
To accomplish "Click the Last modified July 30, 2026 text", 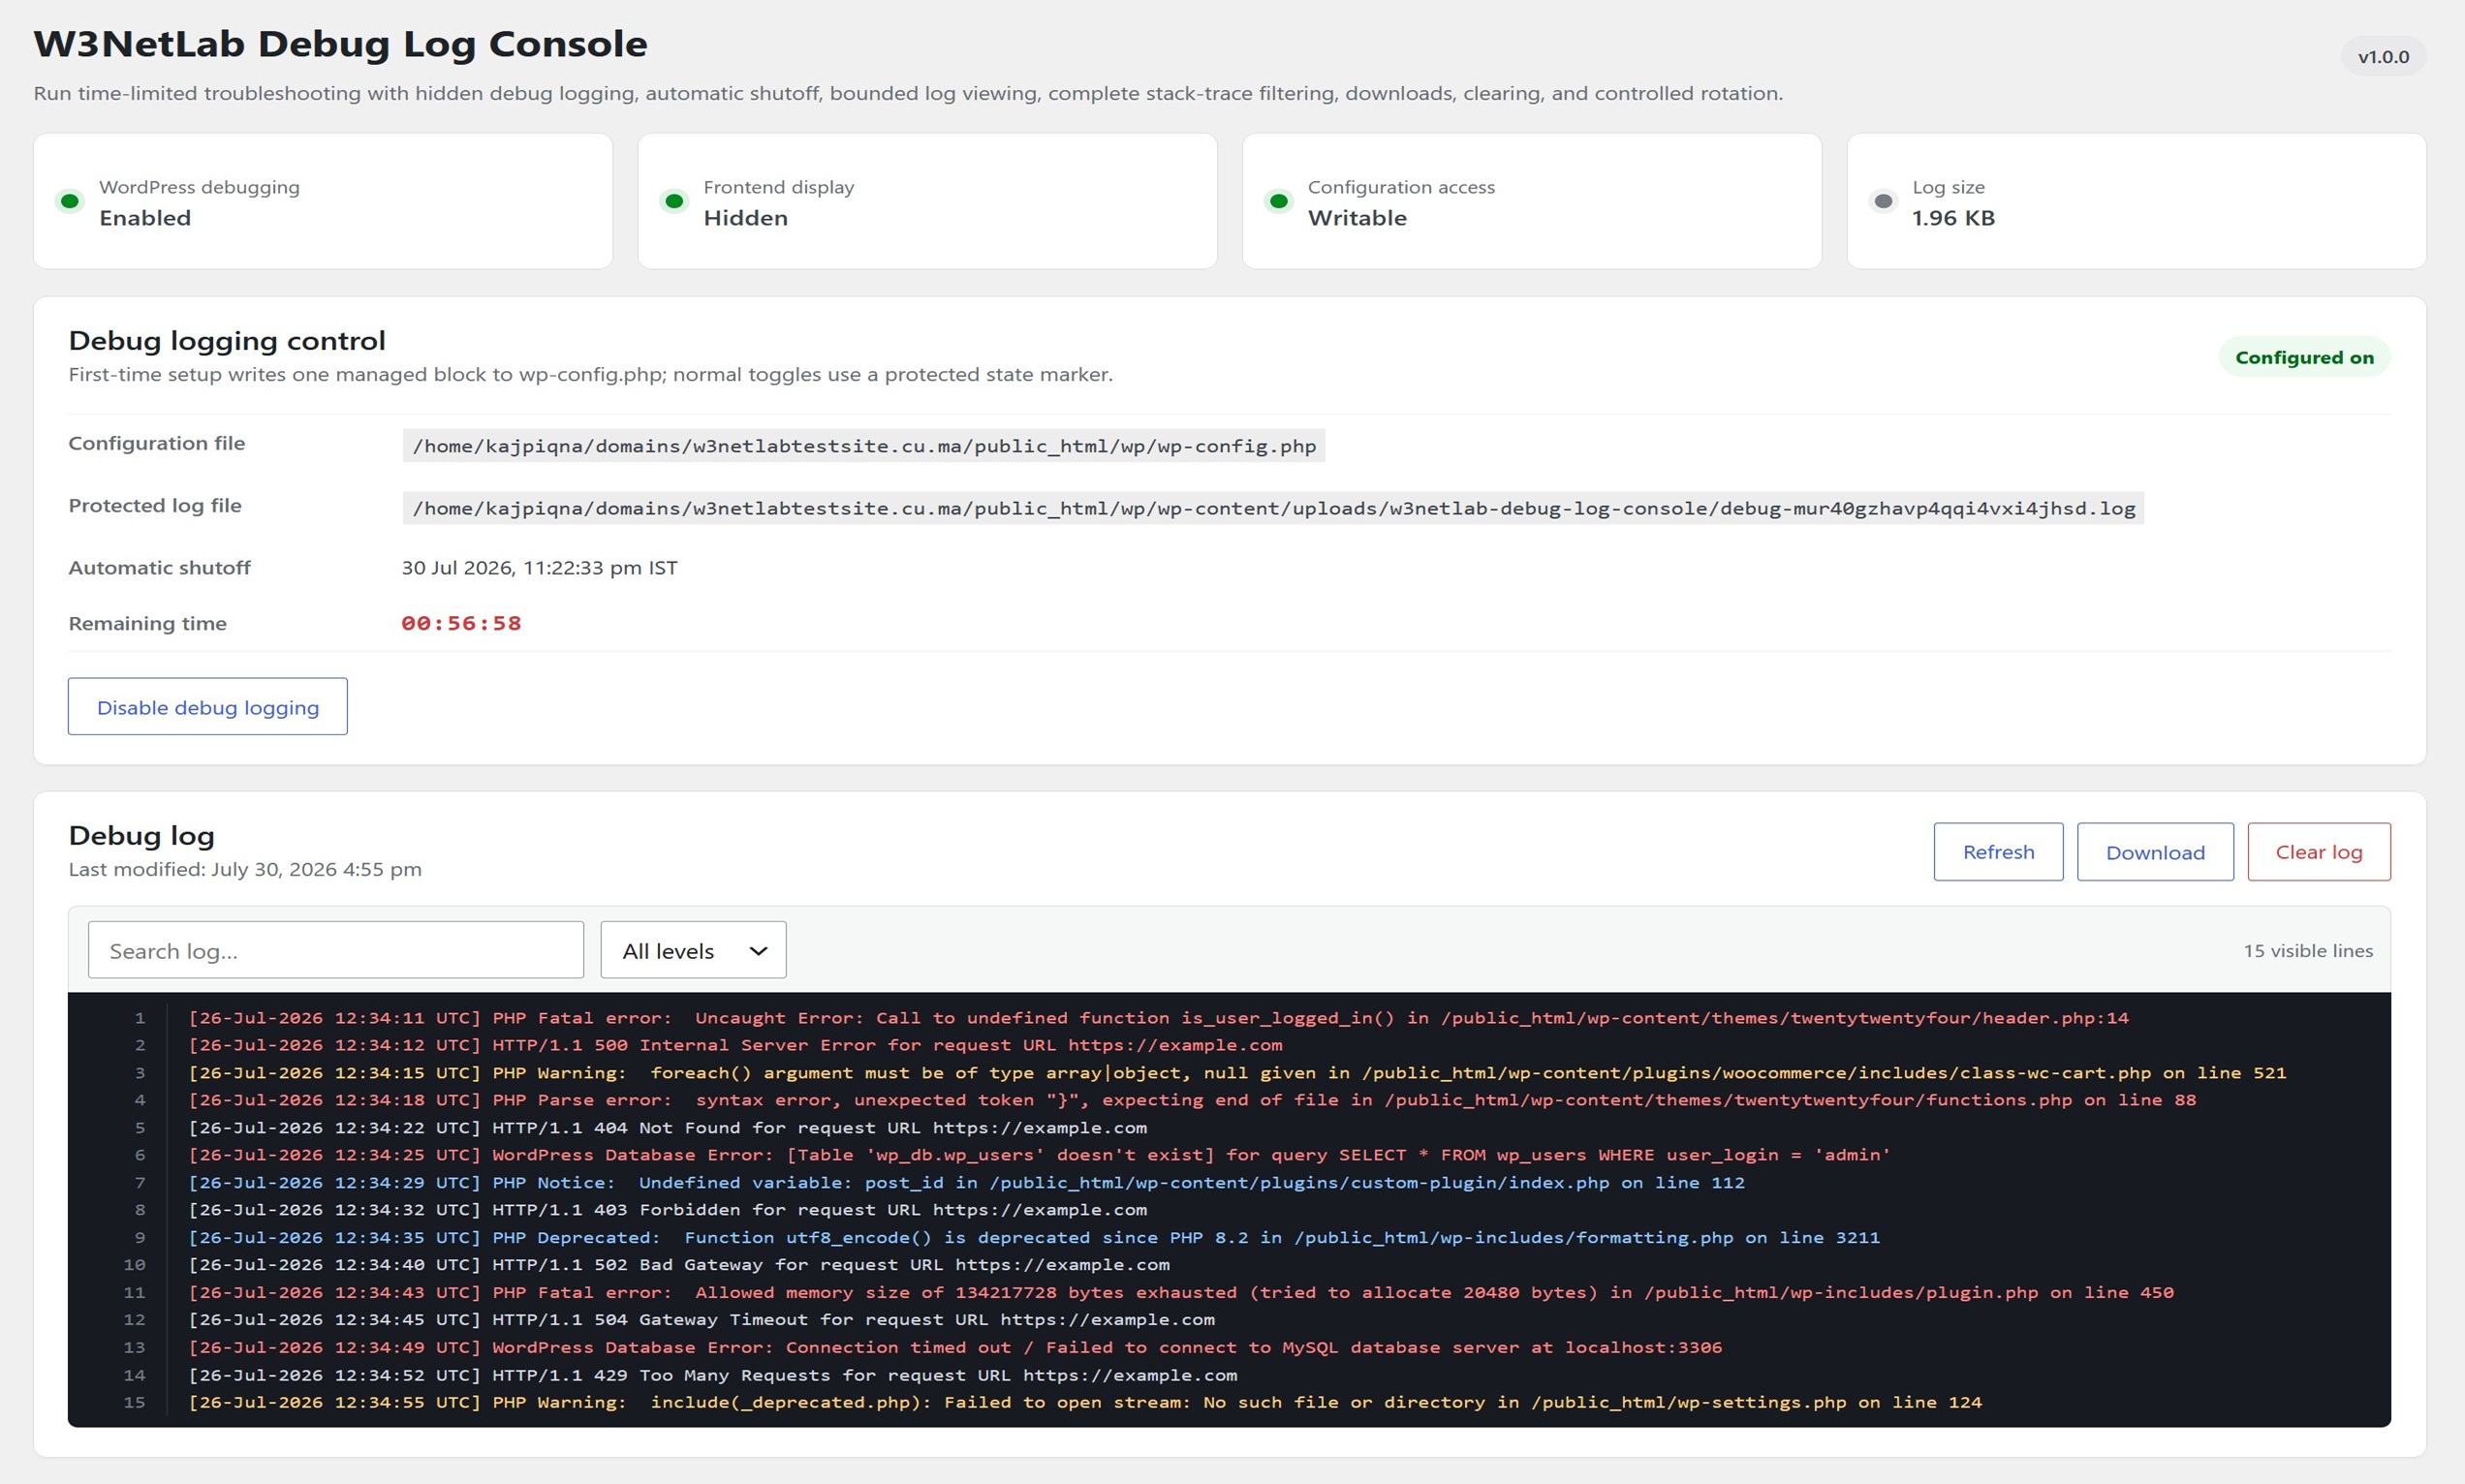I will point(245,869).
